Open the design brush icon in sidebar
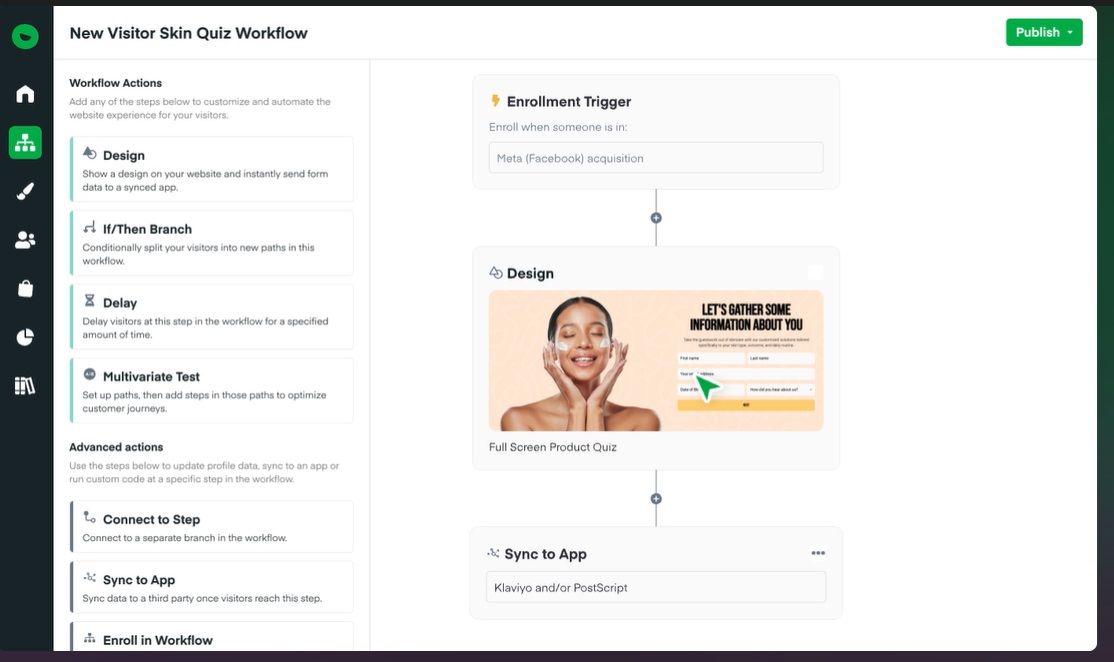This screenshot has height=662, width=1114. [x=25, y=192]
